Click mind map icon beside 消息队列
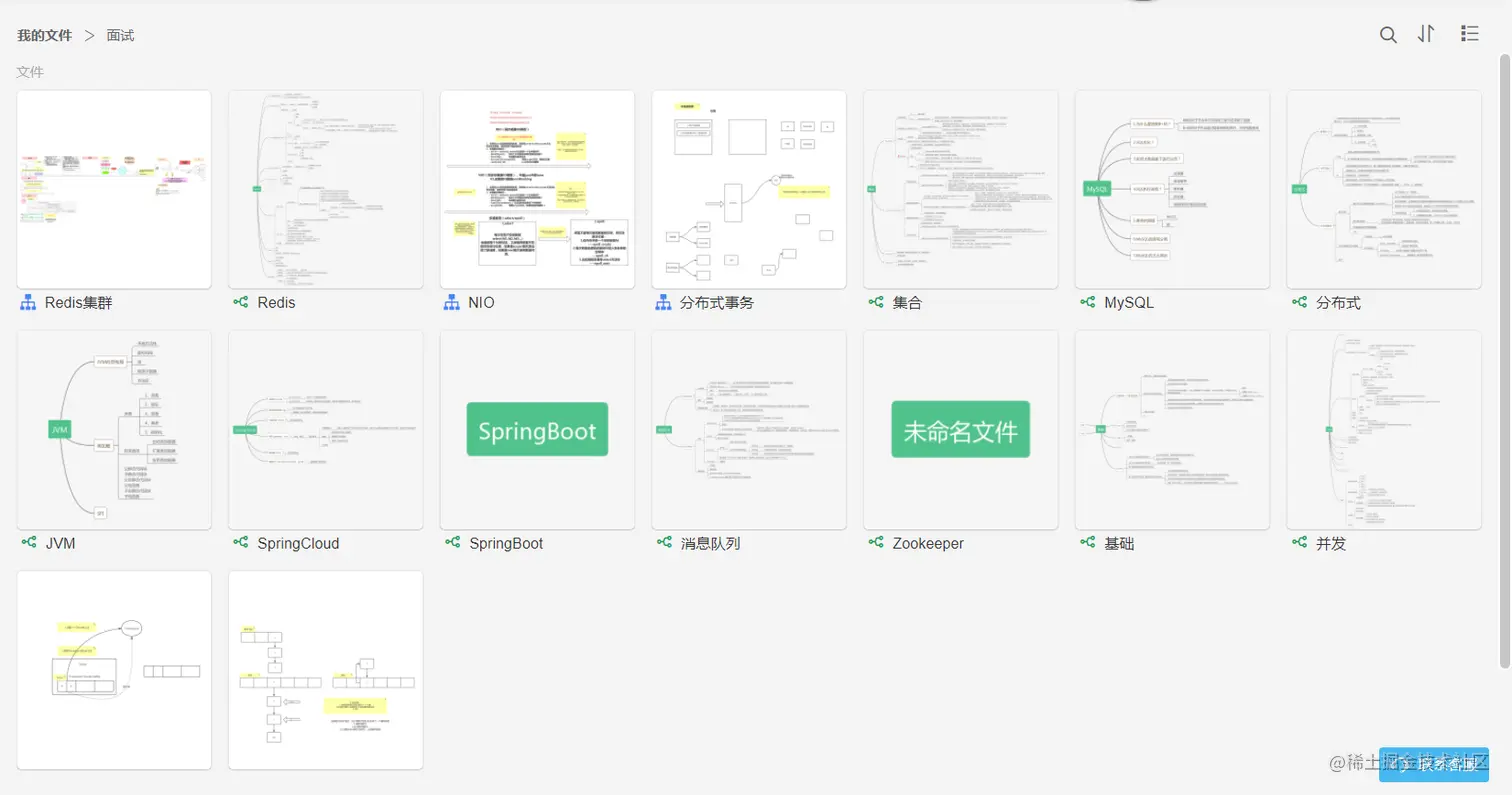Viewport: 1512px width, 795px height. point(663,543)
